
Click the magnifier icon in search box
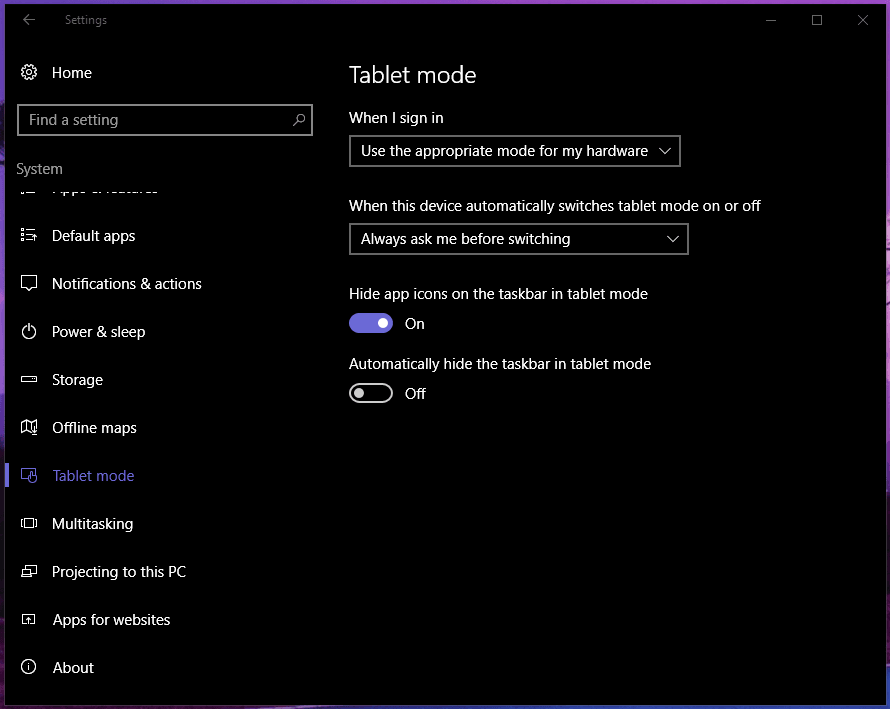[x=298, y=120]
